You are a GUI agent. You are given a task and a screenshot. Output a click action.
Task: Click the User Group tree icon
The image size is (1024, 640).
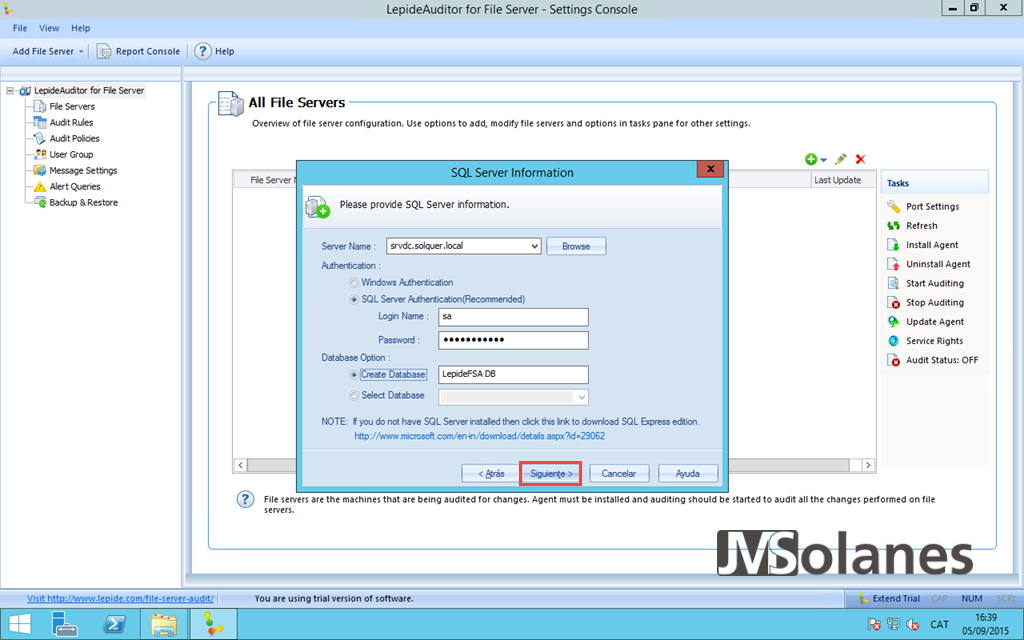[x=40, y=154]
